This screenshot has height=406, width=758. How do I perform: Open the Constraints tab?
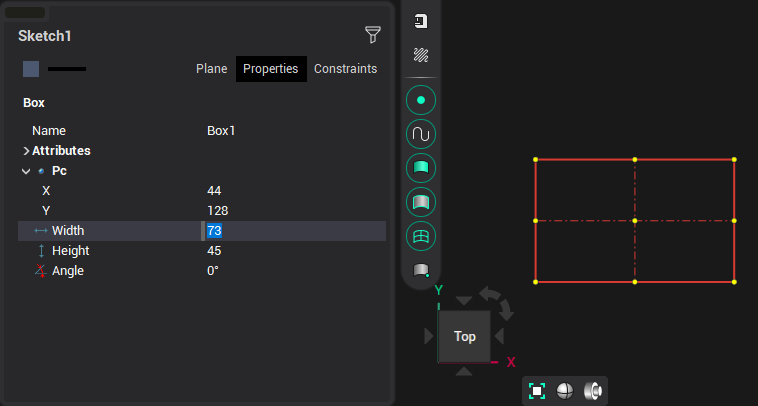345,69
